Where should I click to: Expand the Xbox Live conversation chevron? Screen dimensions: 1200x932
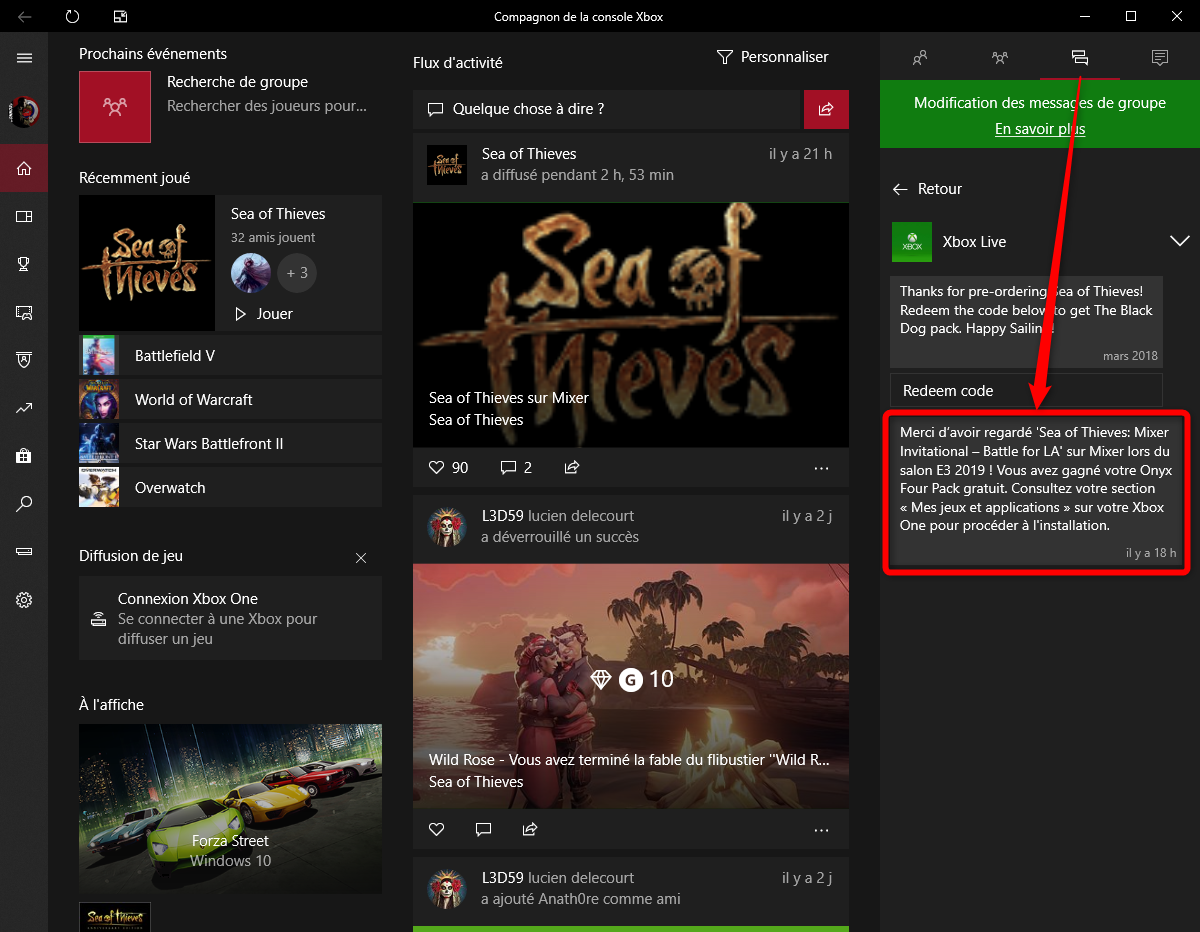click(x=1179, y=241)
